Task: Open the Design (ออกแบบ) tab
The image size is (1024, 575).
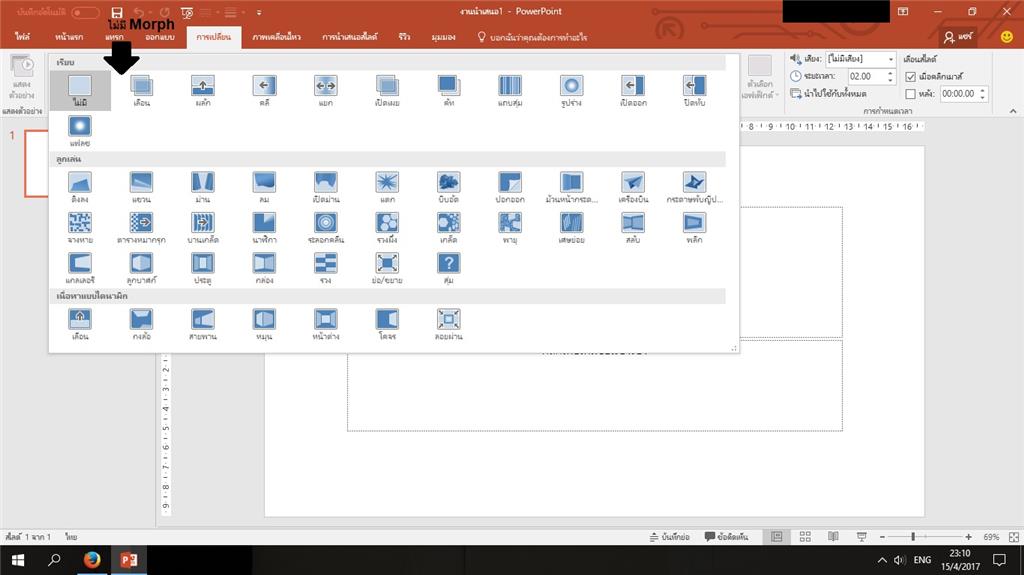Action: point(160,37)
